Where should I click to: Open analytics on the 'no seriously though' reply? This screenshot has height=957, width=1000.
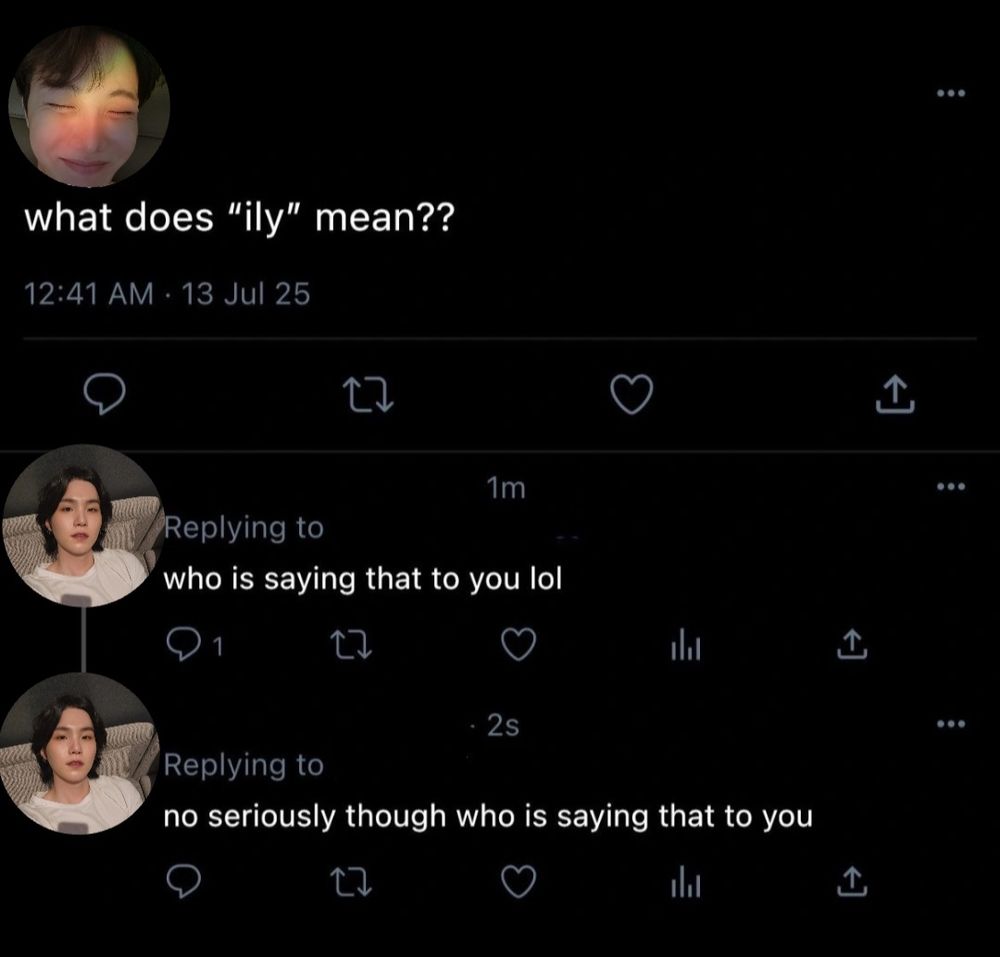[x=686, y=883]
